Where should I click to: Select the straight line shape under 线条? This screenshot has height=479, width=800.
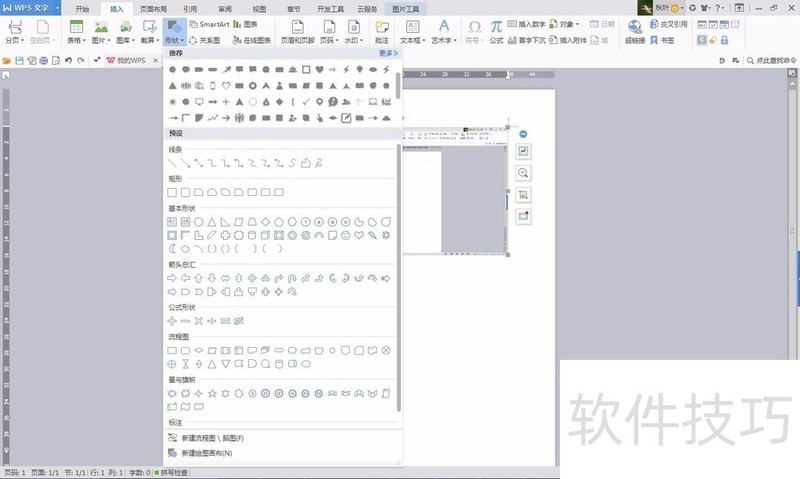click(x=172, y=163)
